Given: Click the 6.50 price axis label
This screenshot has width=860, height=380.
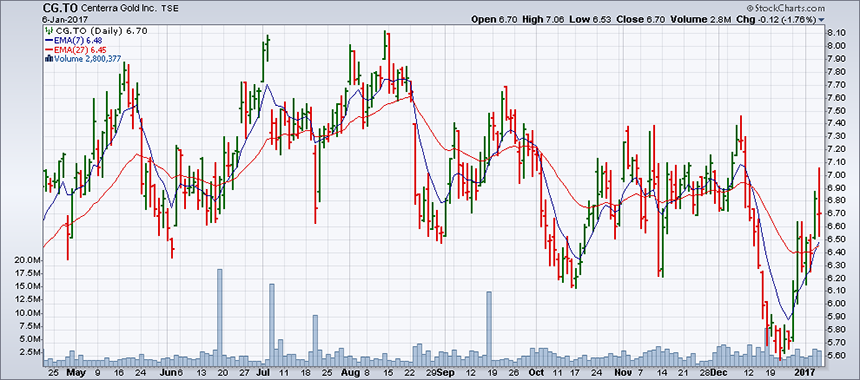Looking at the screenshot, I should 835,239.
